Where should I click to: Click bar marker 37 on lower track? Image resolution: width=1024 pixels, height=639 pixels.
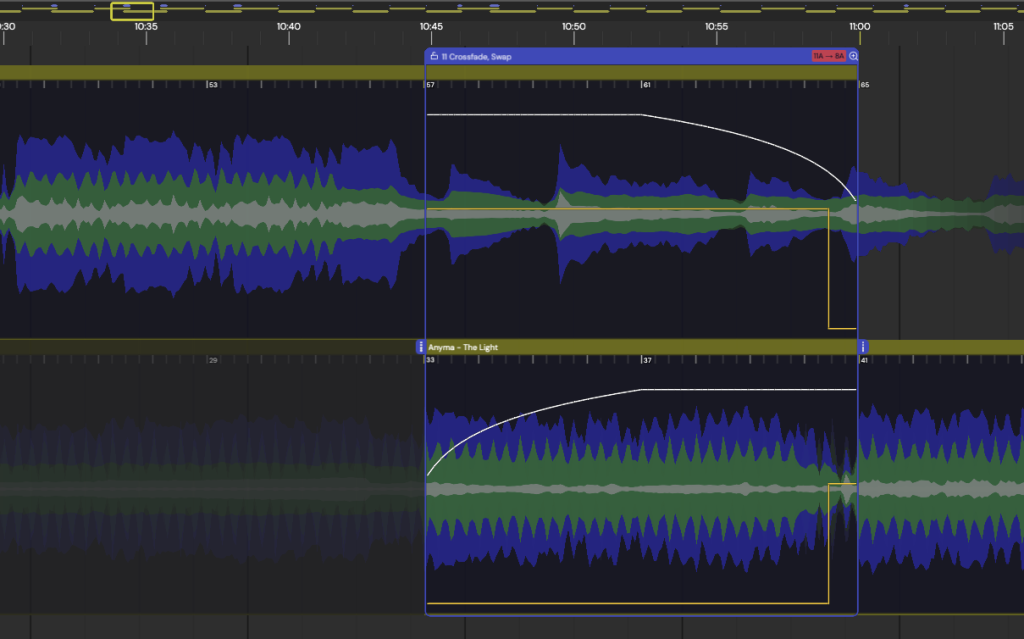point(646,360)
